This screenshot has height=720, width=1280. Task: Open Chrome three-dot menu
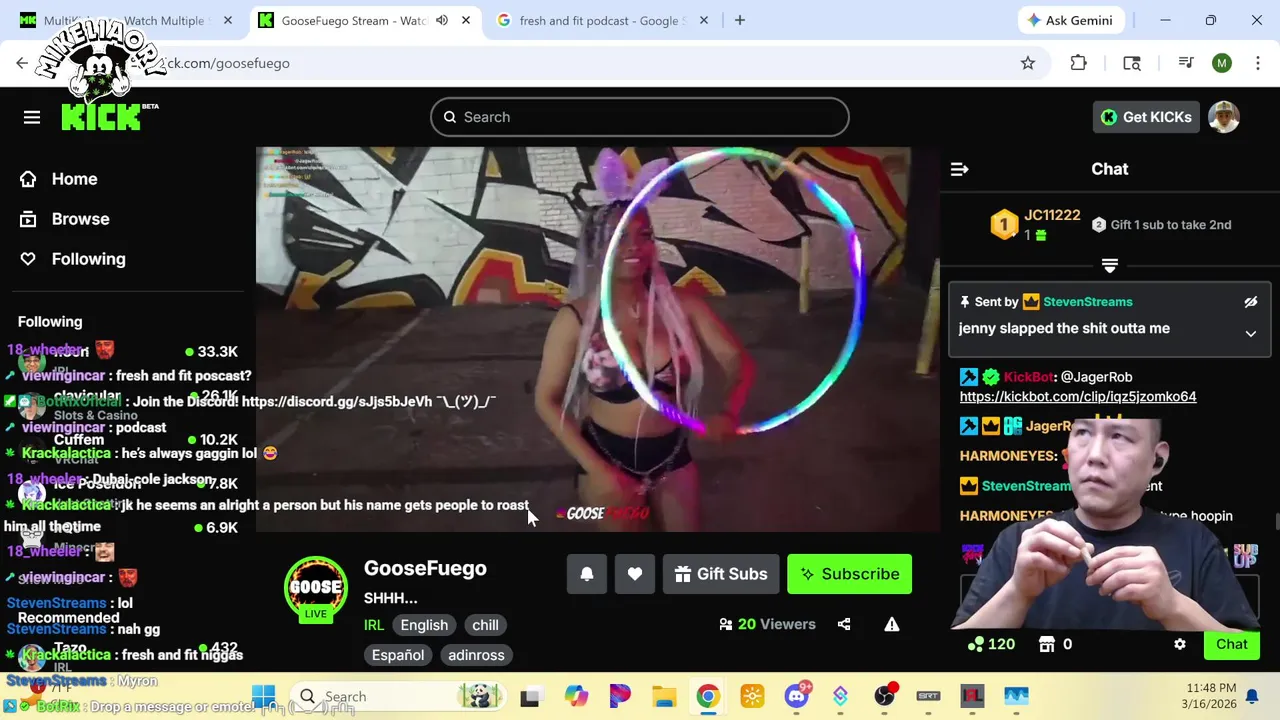pyautogui.click(x=1256, y=63)
